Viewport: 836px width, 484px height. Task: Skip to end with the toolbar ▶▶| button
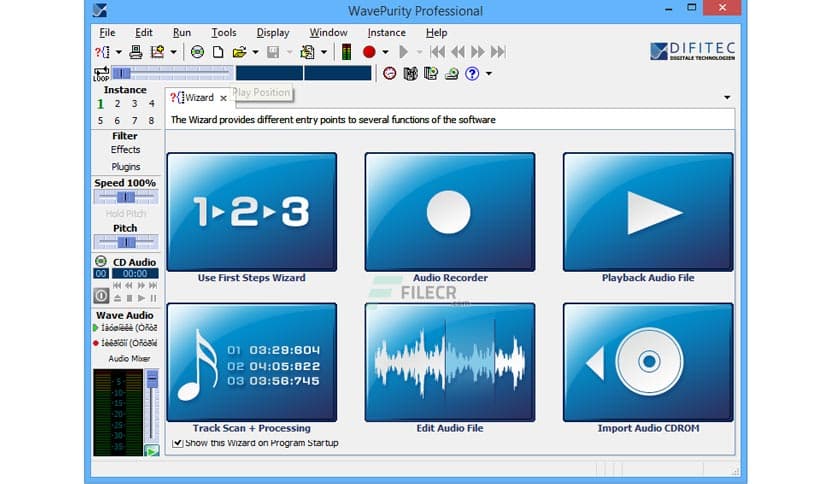[498, 52]
